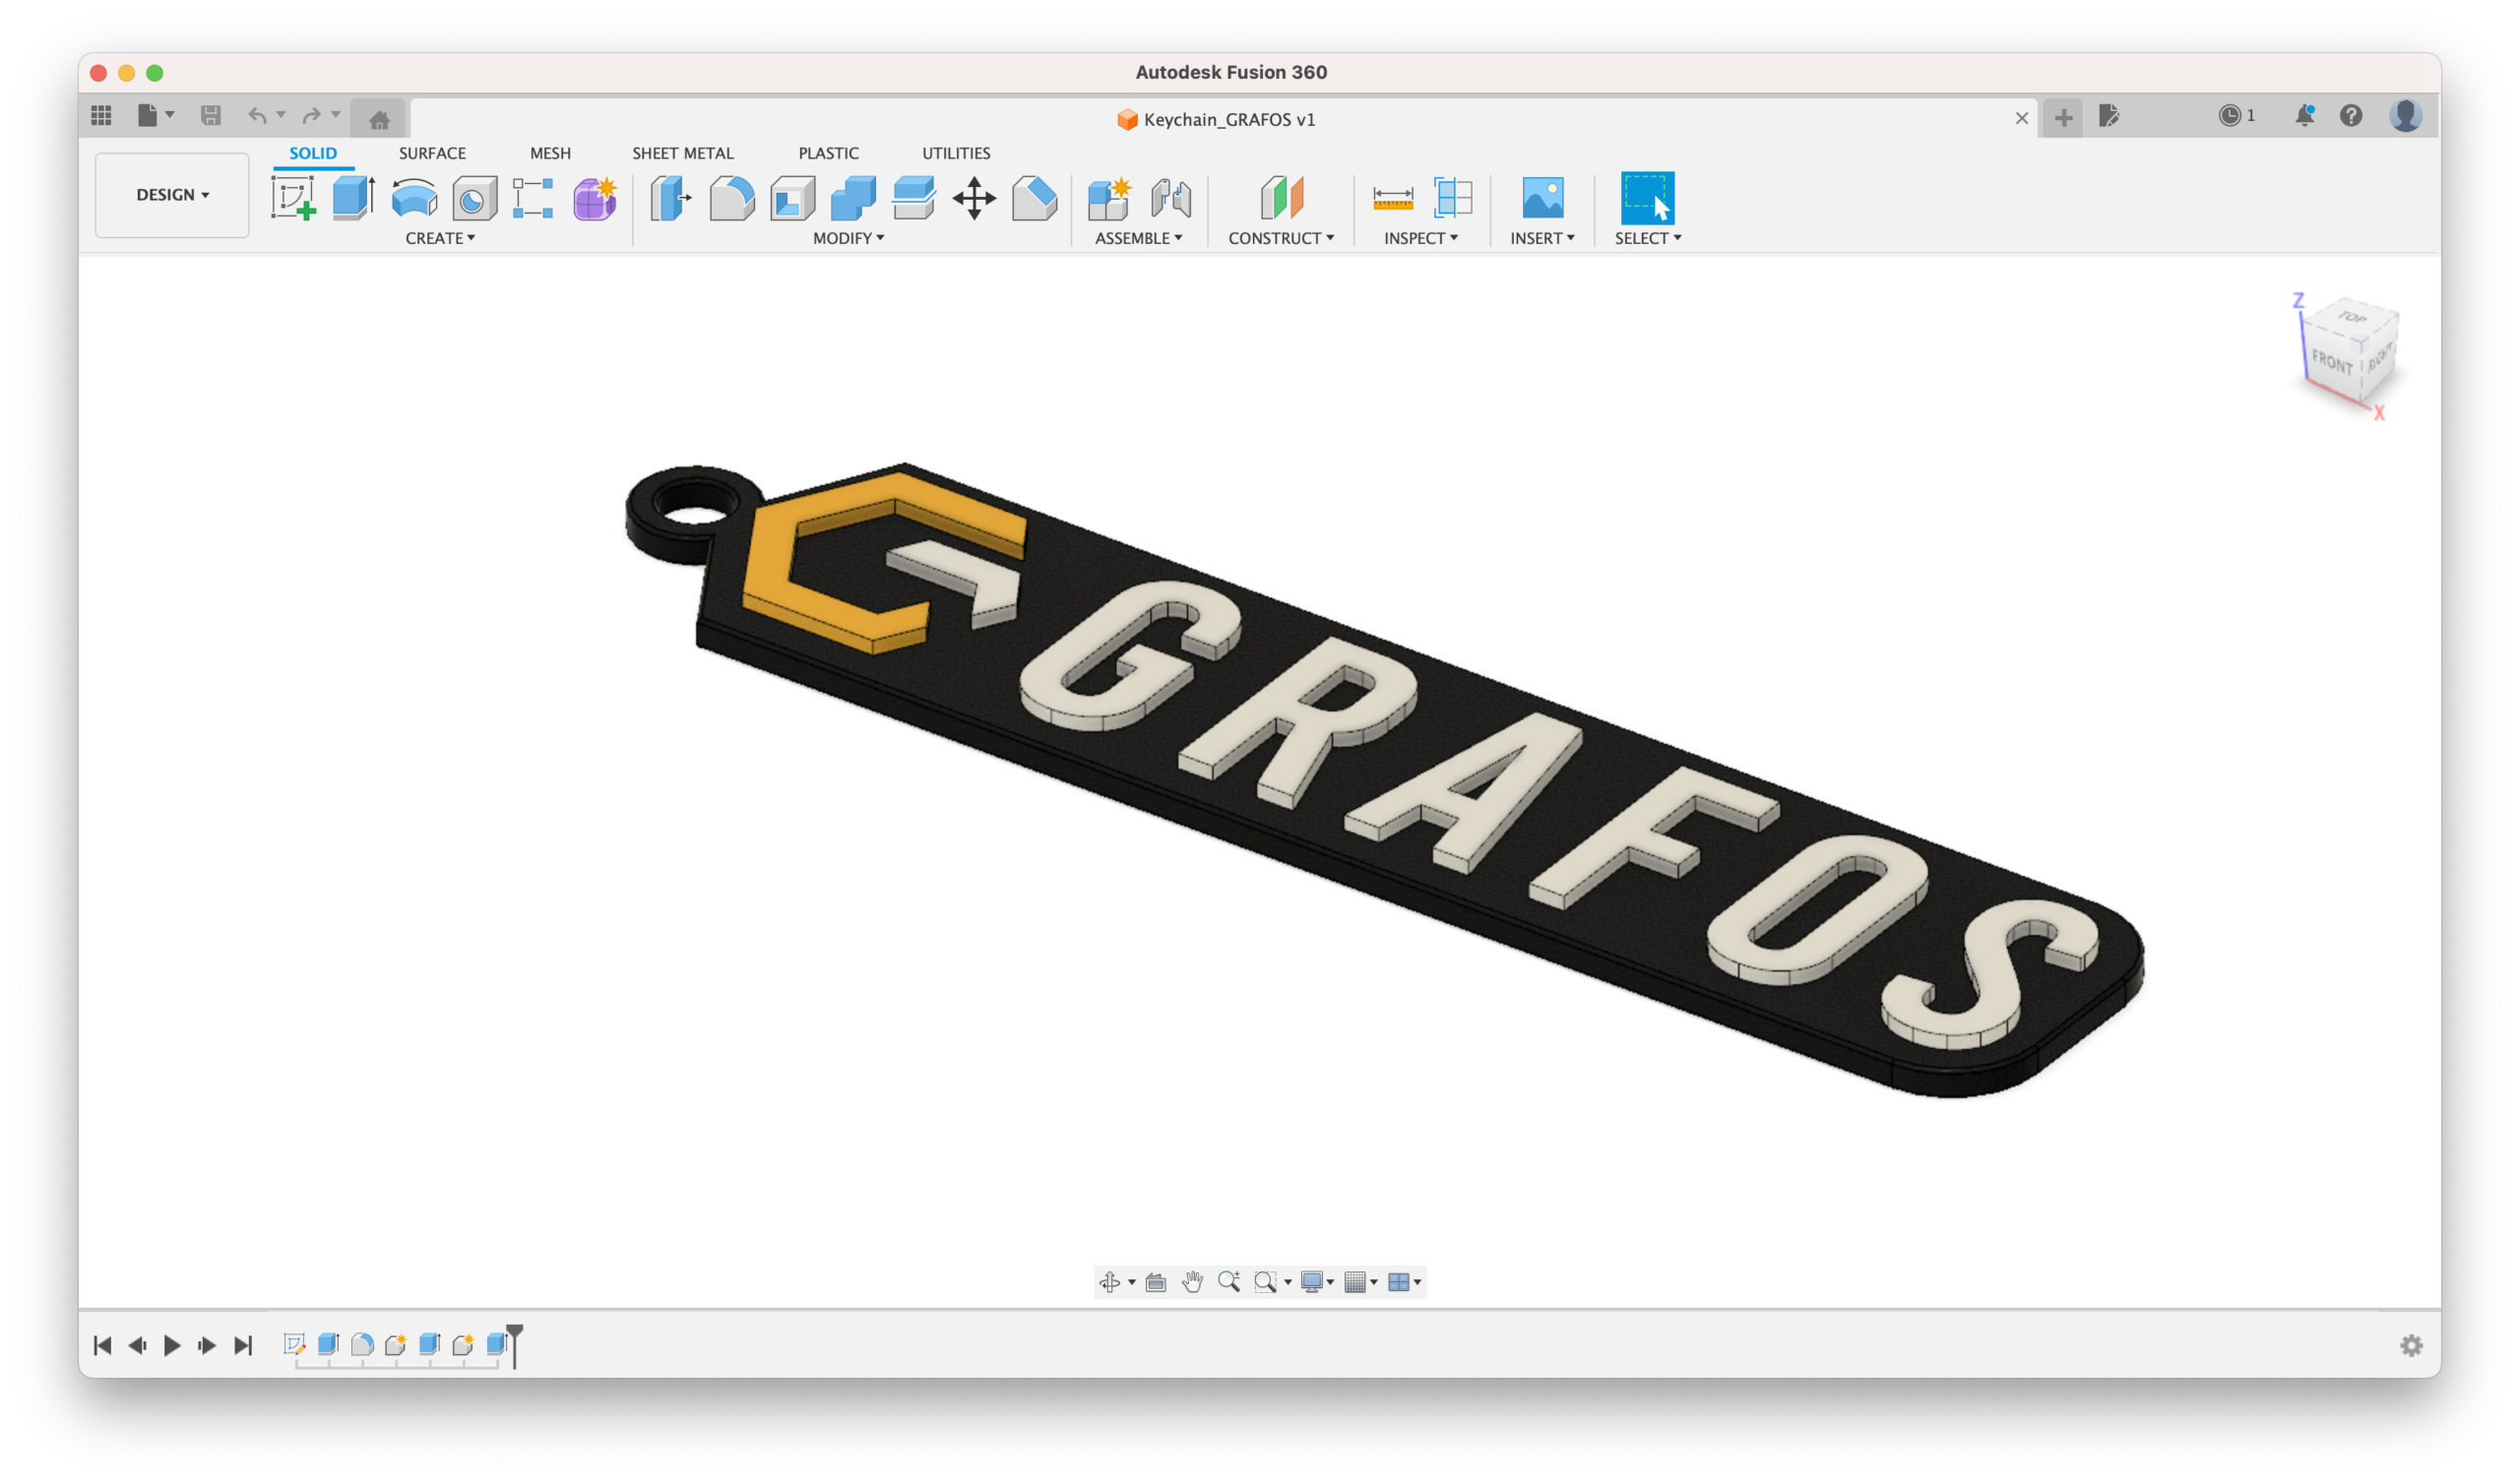Jump to the end of the timeline
Screen dimensions: 2520x1482
243,1346
